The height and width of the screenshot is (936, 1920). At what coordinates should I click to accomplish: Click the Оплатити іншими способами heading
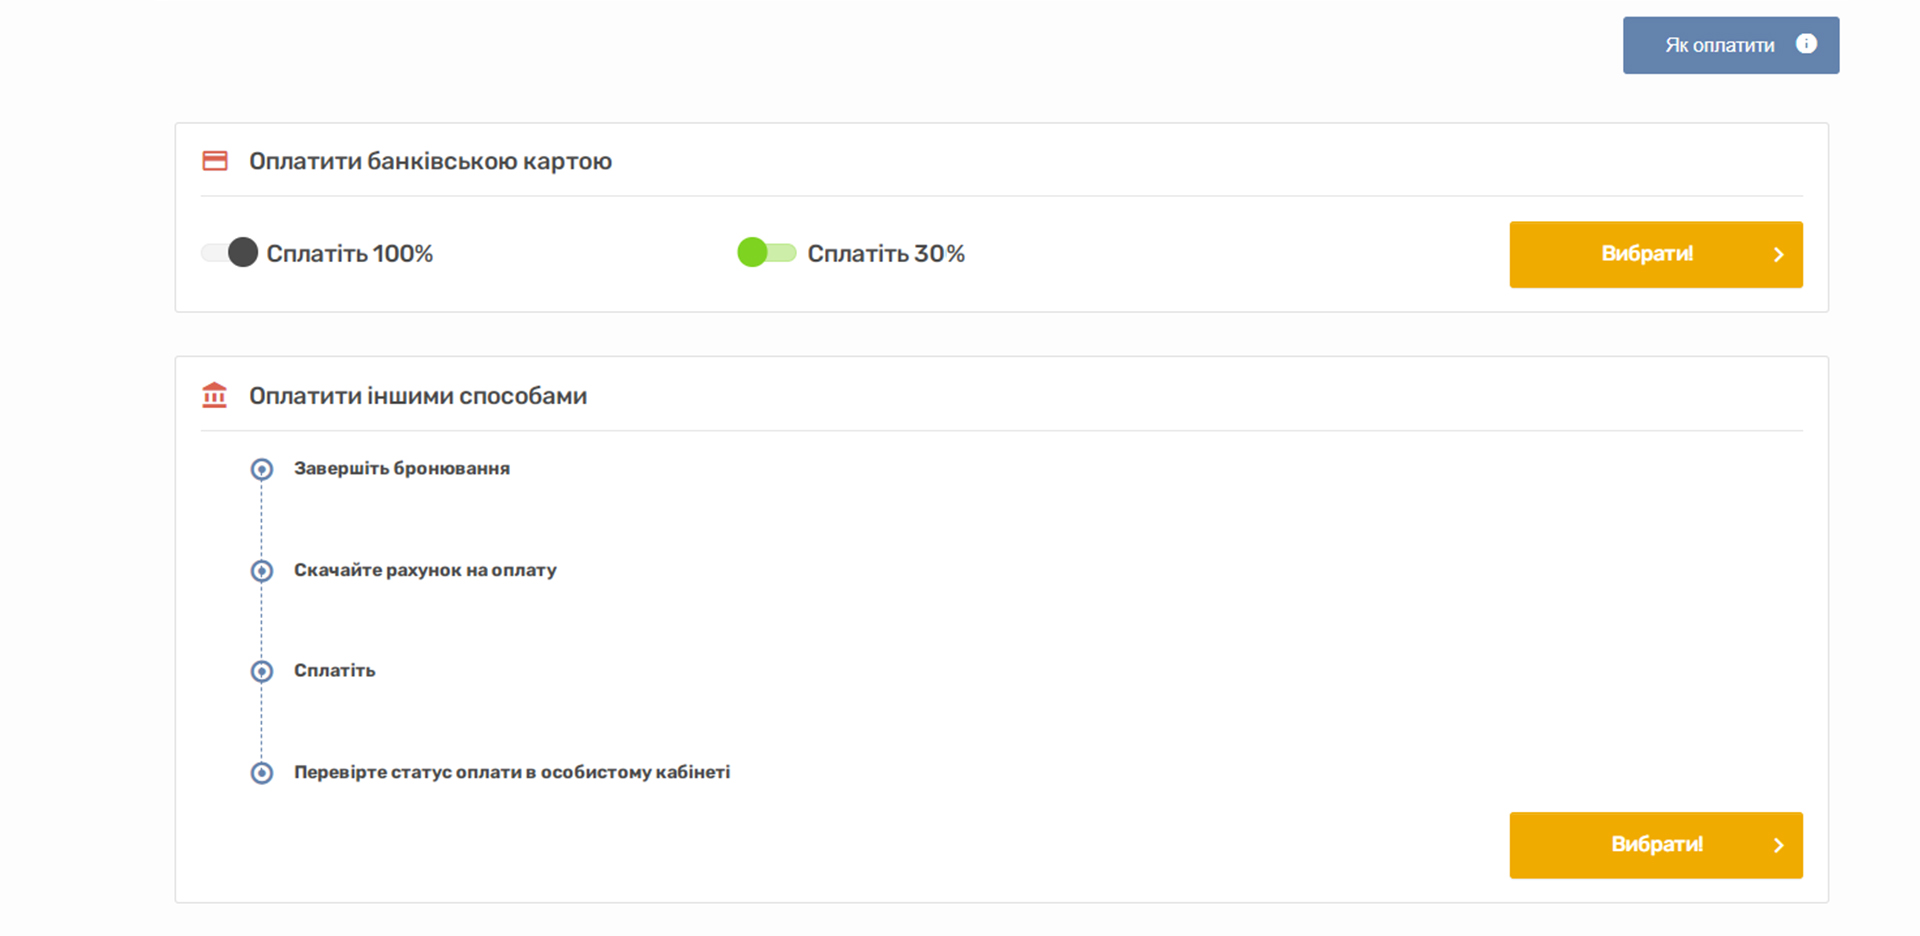point(418,396)
